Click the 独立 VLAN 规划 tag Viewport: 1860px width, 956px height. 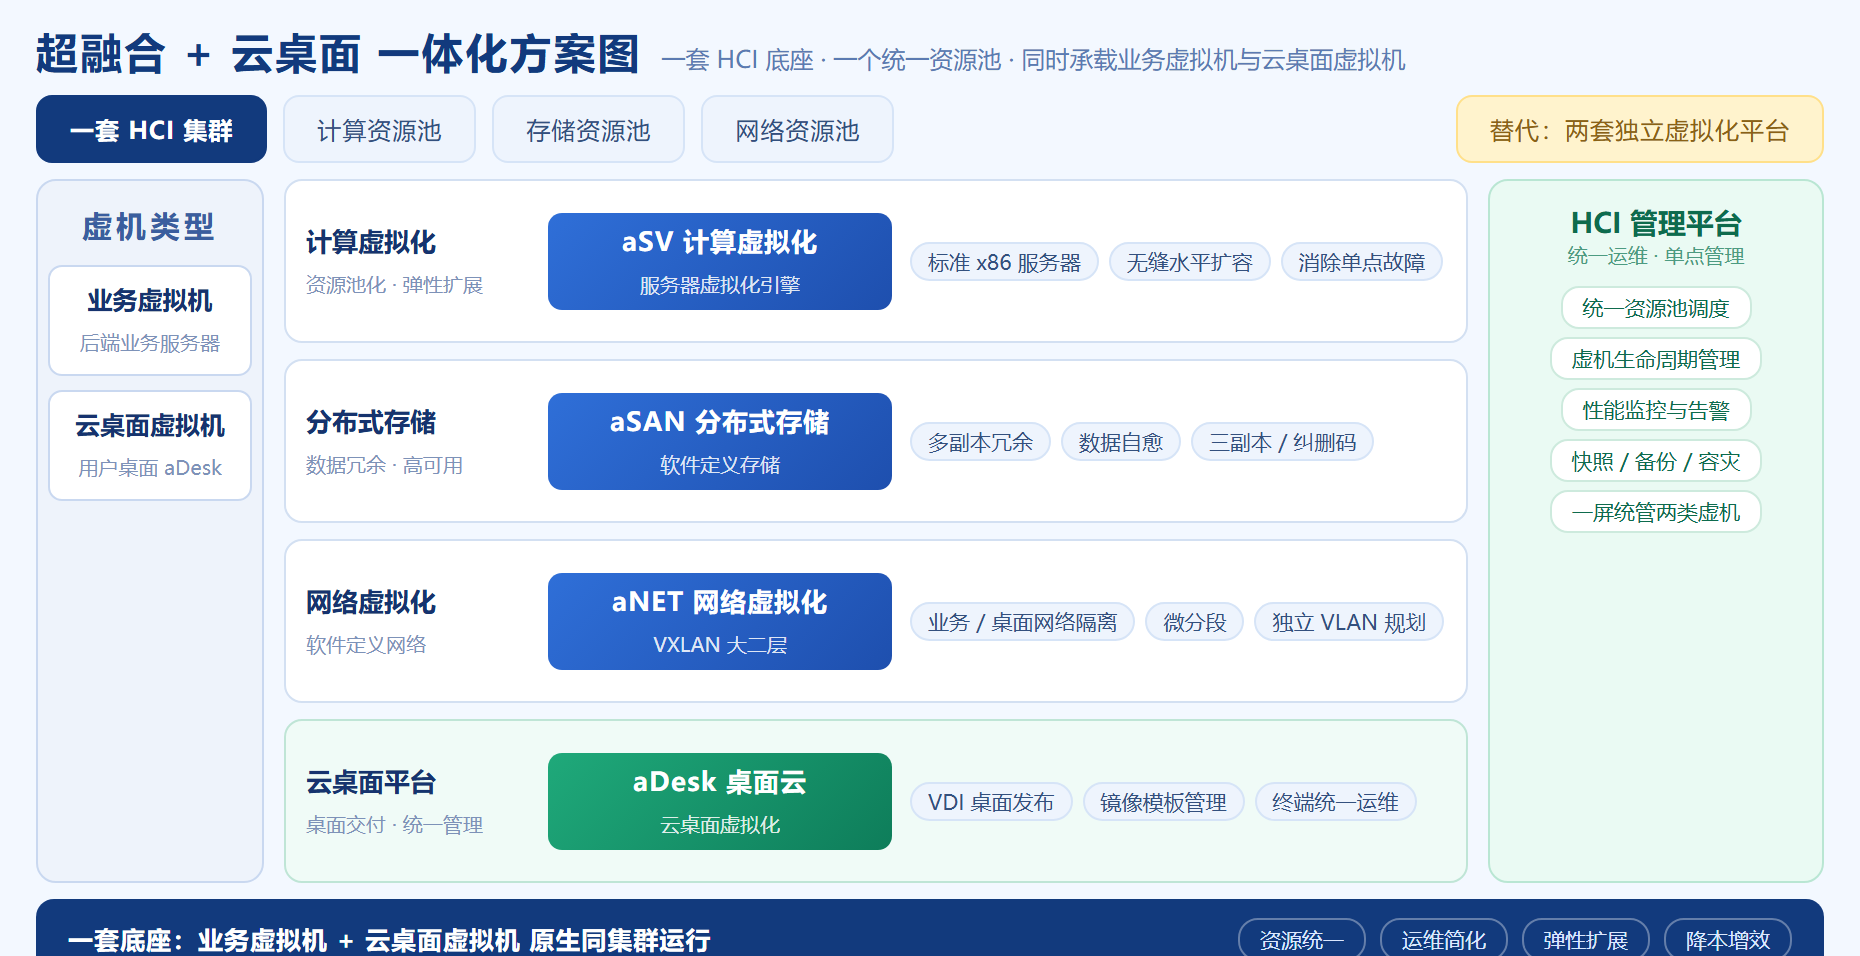pos(1349,622)
